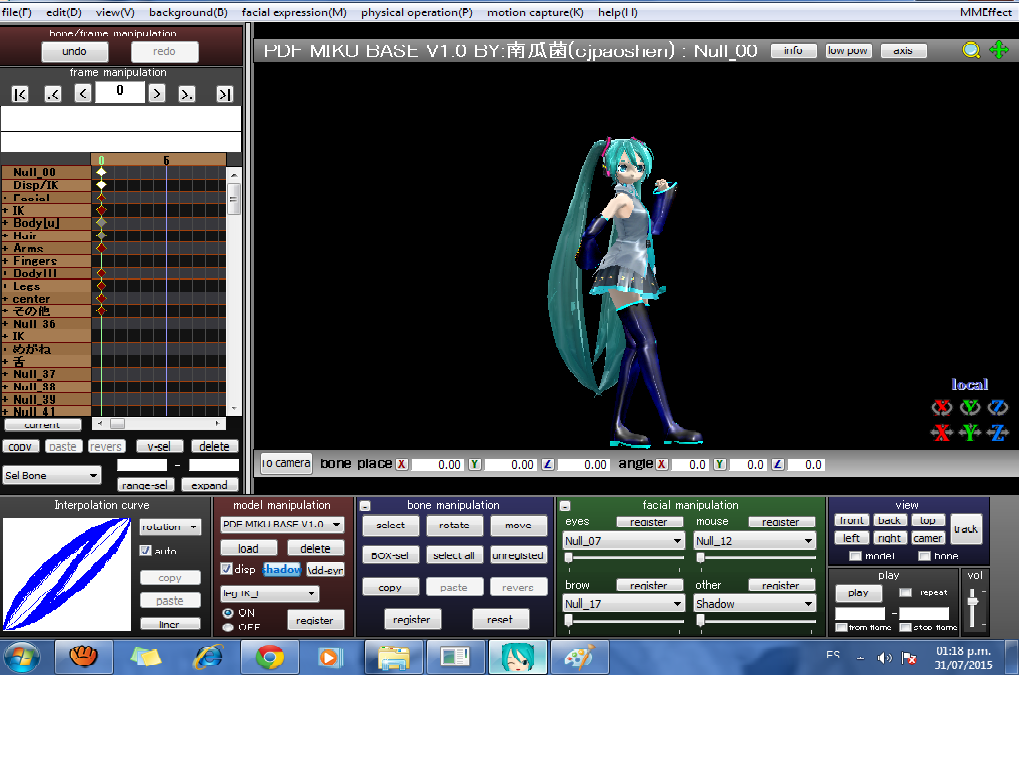Open the eyes Null_07 dropdown
1024x768 pixels.
click(x=624, y=541)
